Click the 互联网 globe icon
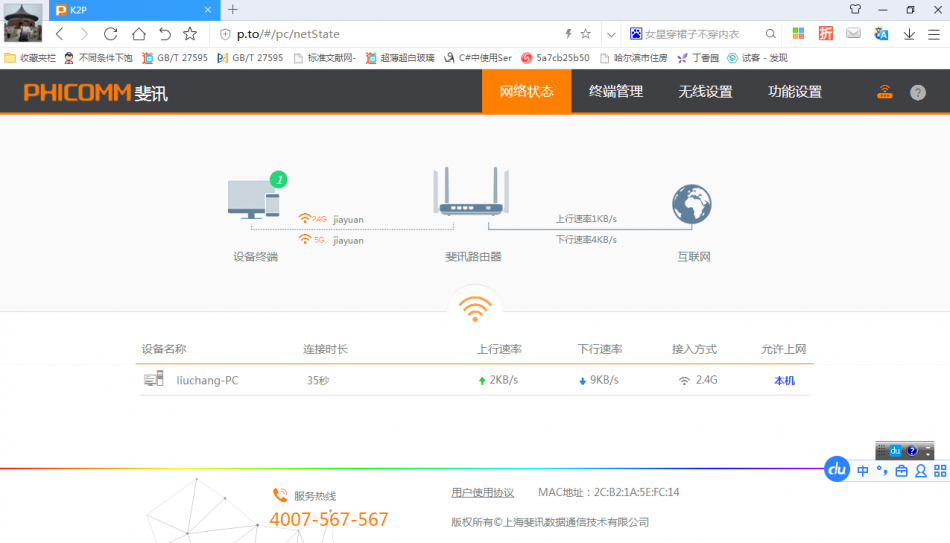This screenshot has height=543, width=950. pos(692,204)
